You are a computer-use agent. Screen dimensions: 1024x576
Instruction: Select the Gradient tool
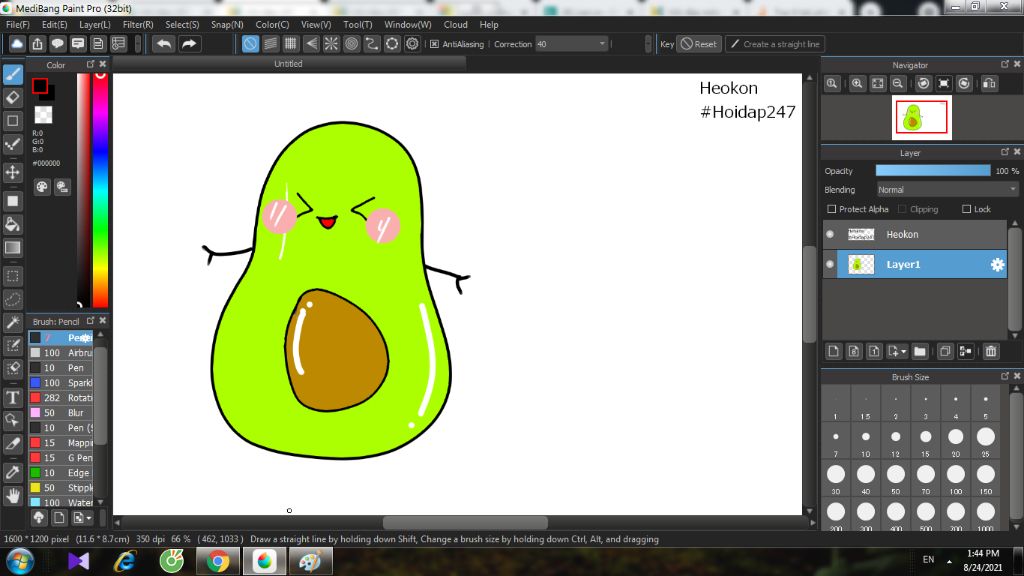tap(13, 248)
